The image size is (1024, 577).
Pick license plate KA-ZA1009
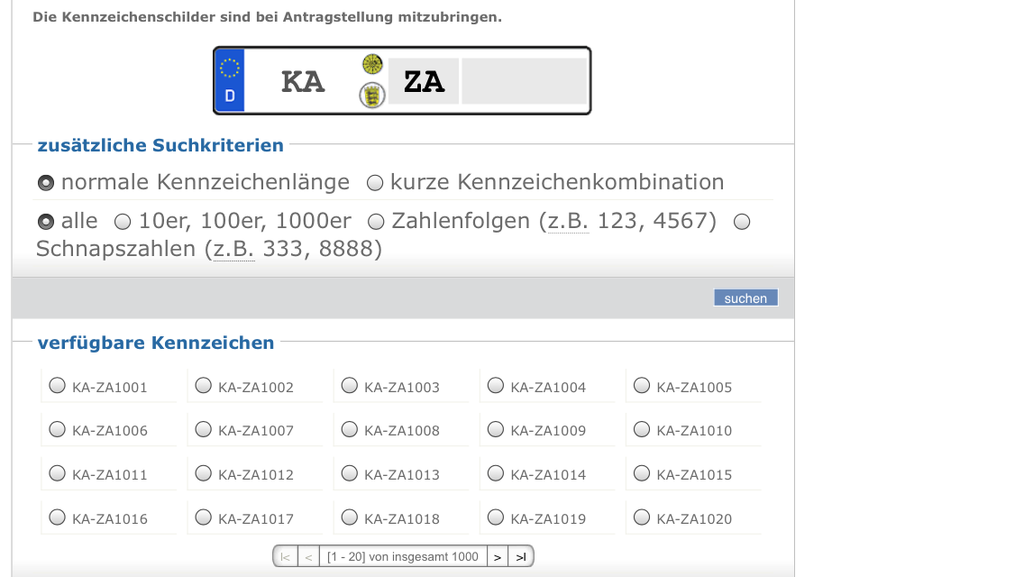click(x=496, y=430)
